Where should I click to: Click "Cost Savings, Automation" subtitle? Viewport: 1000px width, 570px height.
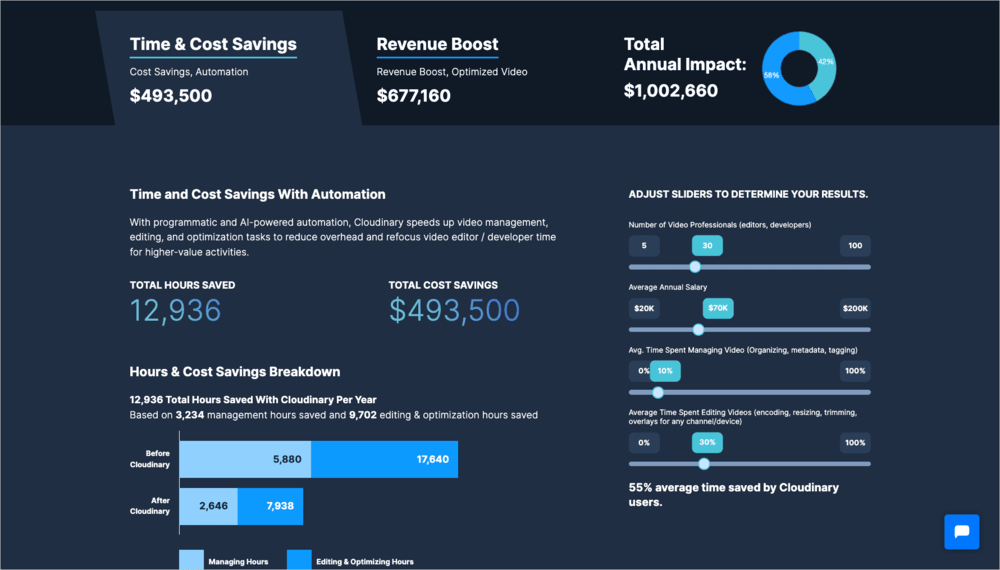pyautogui.click(x=189, y=72)
